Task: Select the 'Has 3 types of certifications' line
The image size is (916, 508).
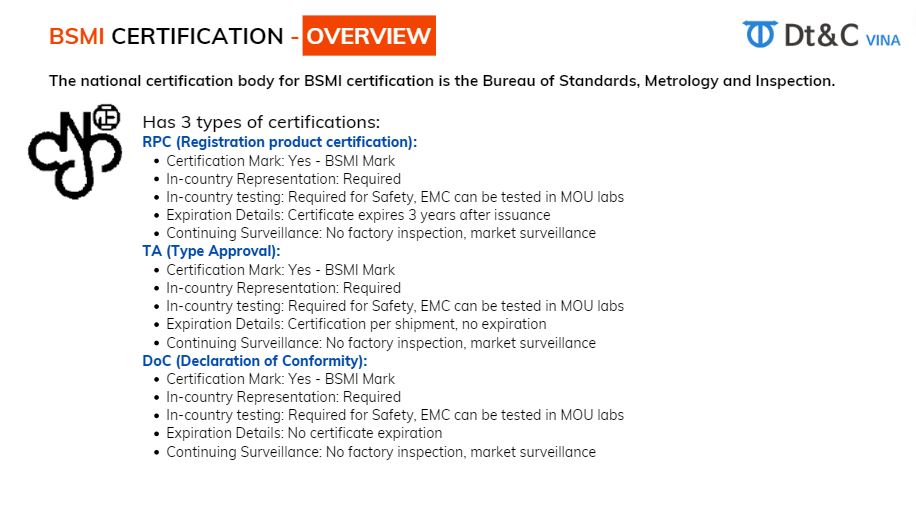Action: click(261, 122)
